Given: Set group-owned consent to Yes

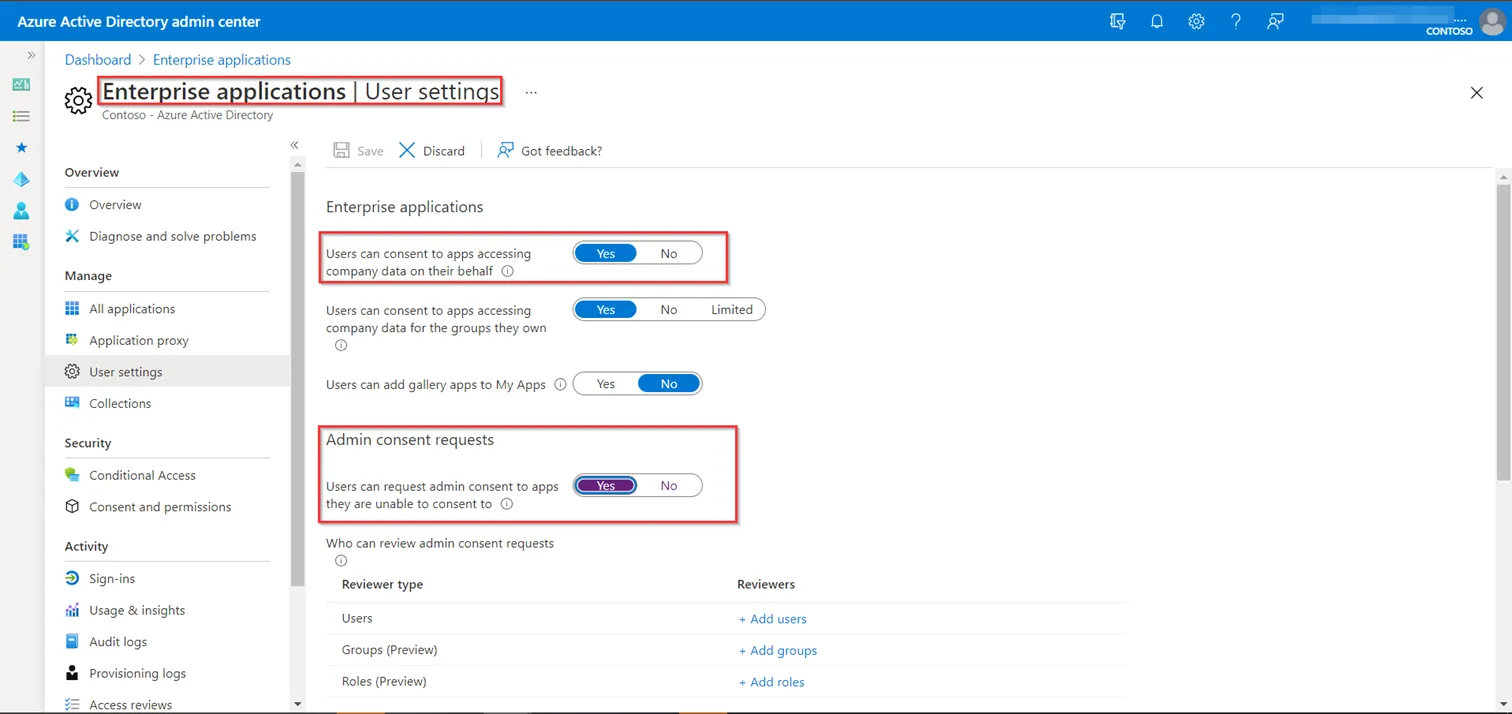Looking at the screenshot, I should tap(606, 310).
